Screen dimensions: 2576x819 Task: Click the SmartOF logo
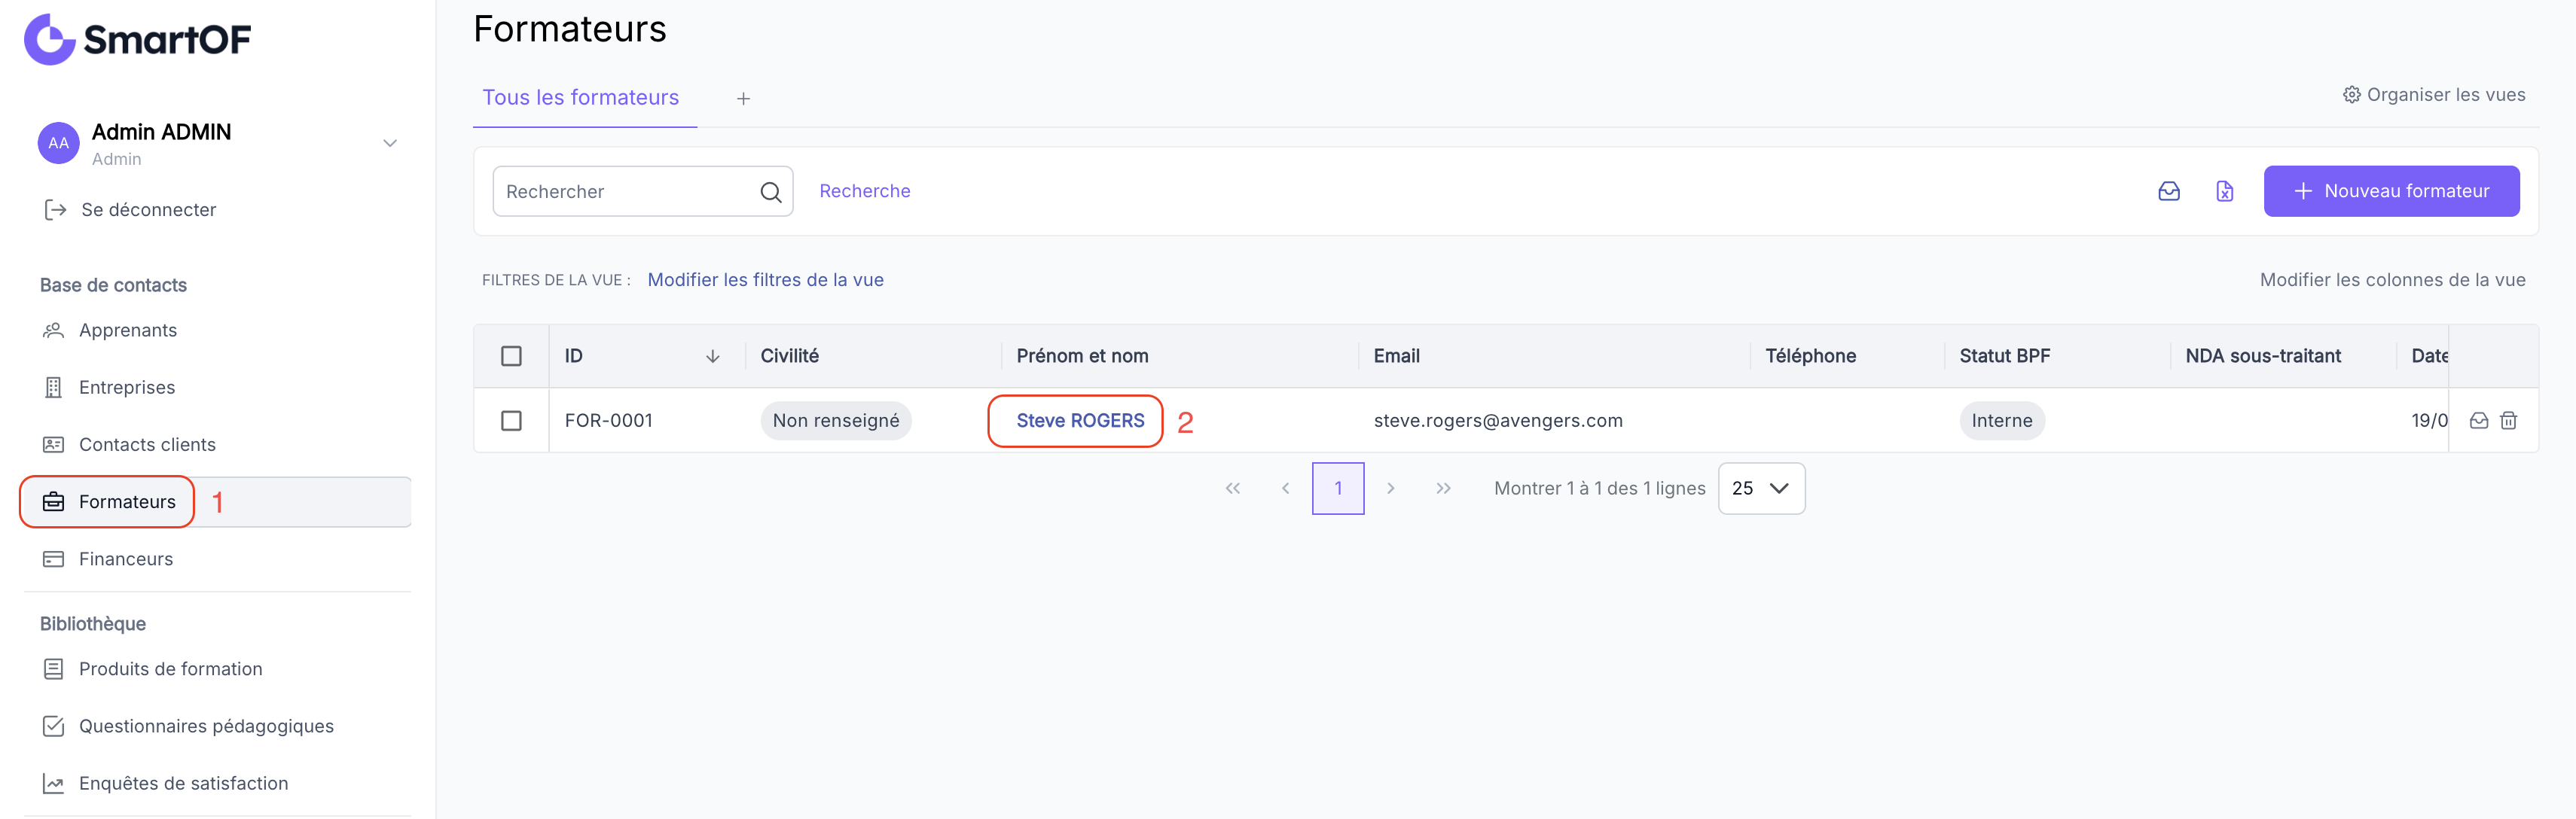[137, 39]
